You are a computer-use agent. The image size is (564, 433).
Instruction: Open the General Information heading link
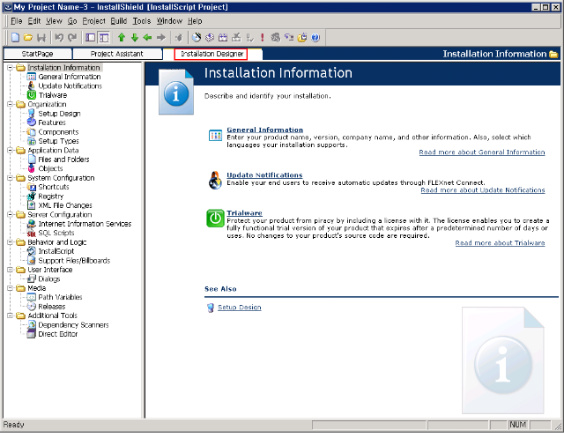coord(265,130)
